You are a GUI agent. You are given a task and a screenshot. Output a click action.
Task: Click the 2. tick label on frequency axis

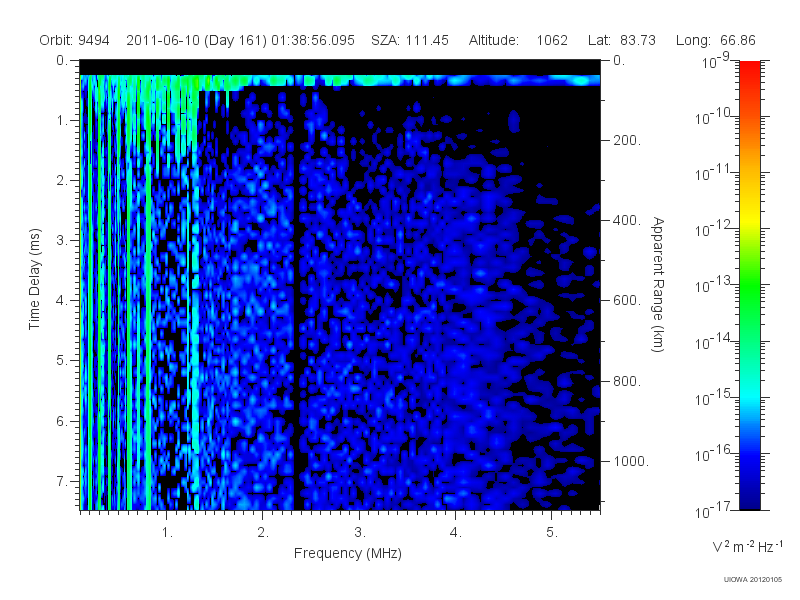coord(263,533)
